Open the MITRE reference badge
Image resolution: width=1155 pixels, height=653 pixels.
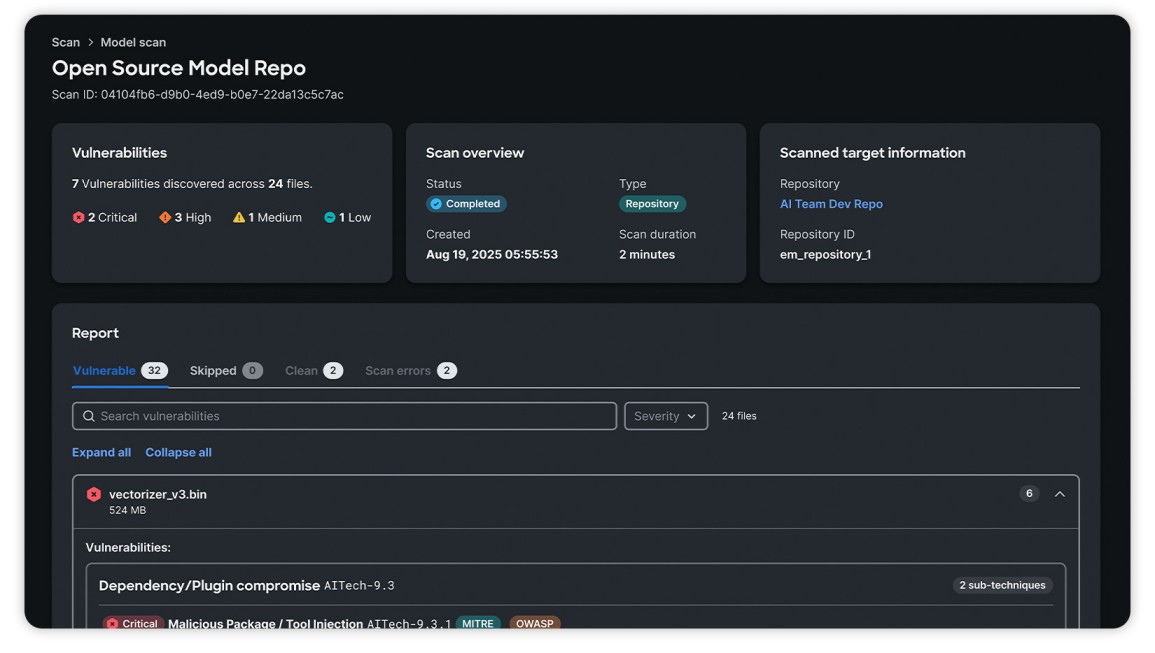[478, 623]
